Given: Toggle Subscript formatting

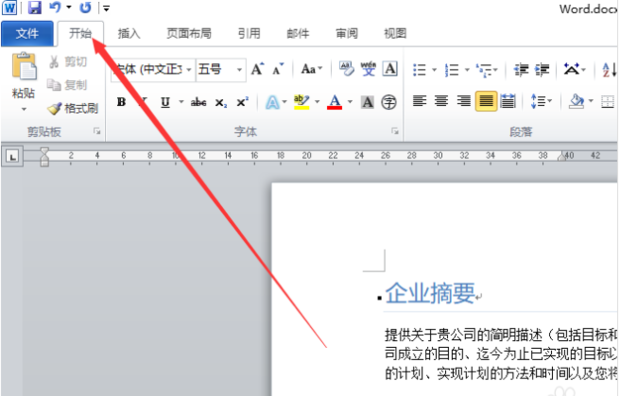Looking at the screenshot, I should coord(221,102).
